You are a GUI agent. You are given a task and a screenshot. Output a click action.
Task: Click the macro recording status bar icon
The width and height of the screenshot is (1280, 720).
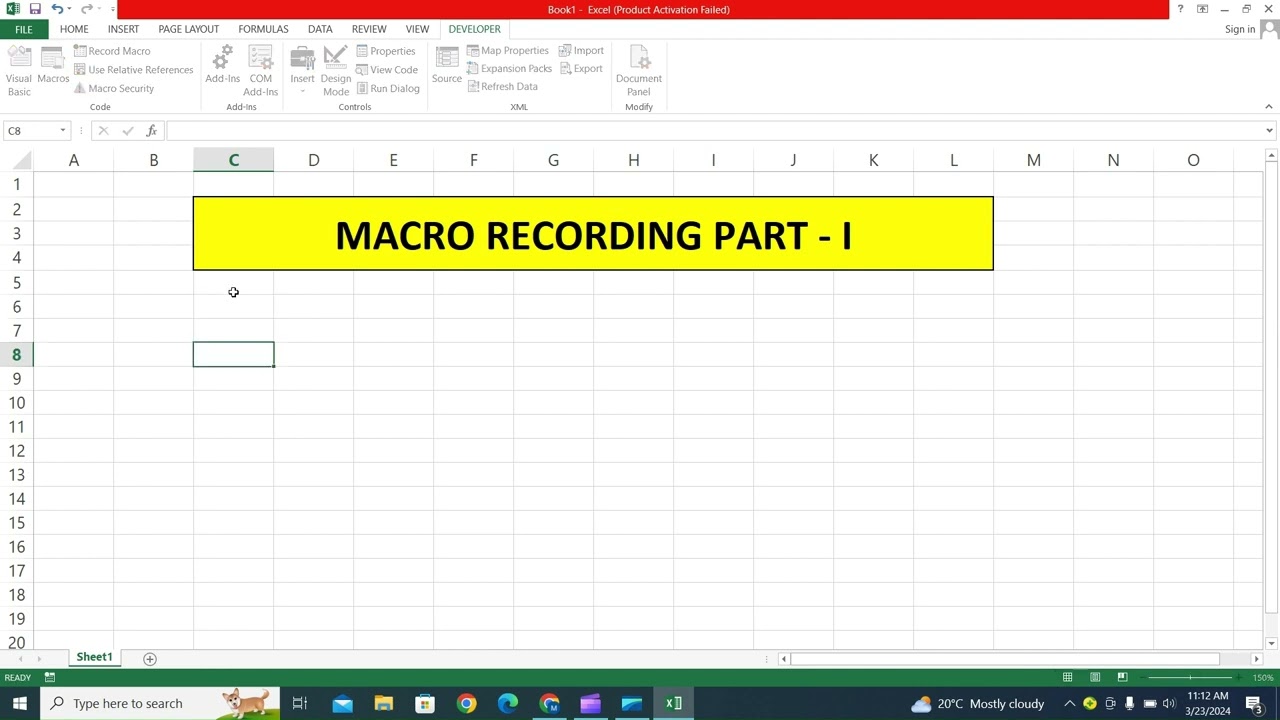pos(49,678)
